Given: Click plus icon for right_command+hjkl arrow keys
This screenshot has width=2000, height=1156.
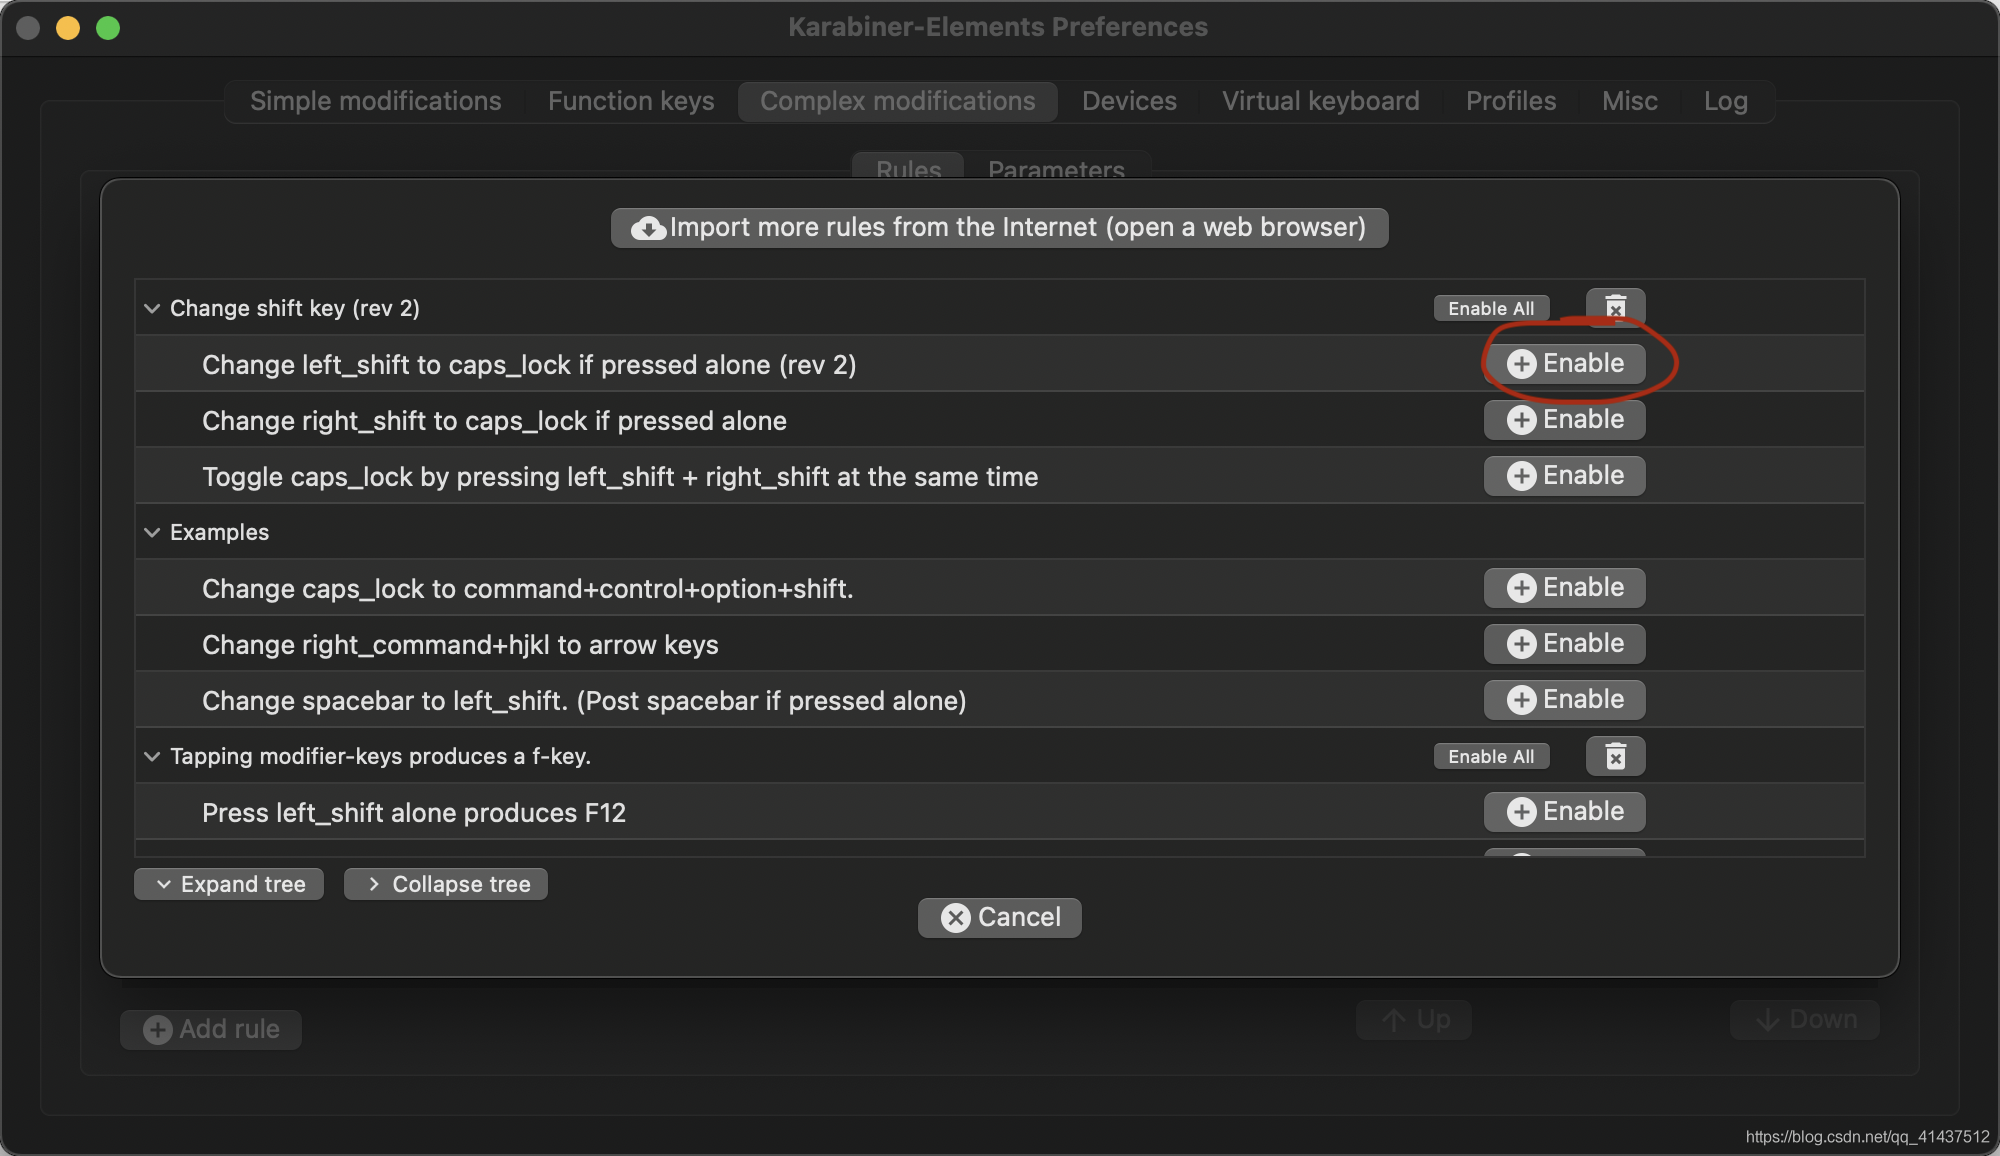Looking at the screenshot, I should (x=1521, y=644).
